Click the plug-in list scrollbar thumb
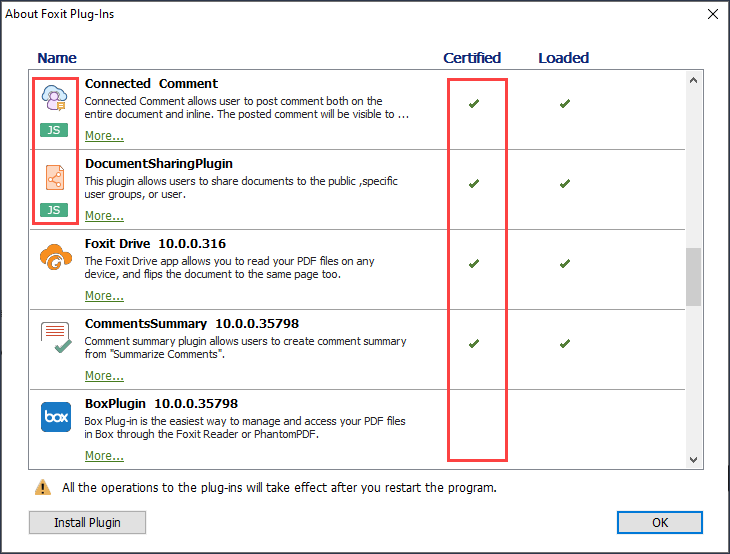This screenshot has width=730, height=554. (693, 277)
